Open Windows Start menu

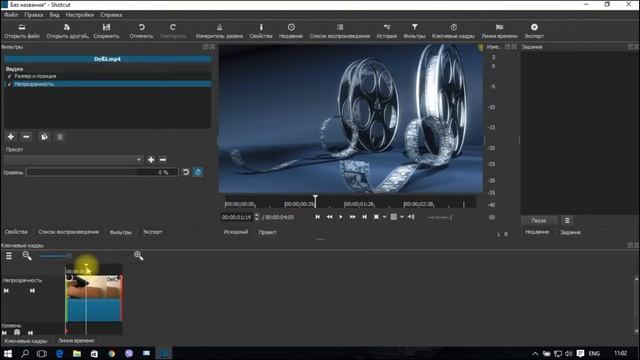pos(8,353)
